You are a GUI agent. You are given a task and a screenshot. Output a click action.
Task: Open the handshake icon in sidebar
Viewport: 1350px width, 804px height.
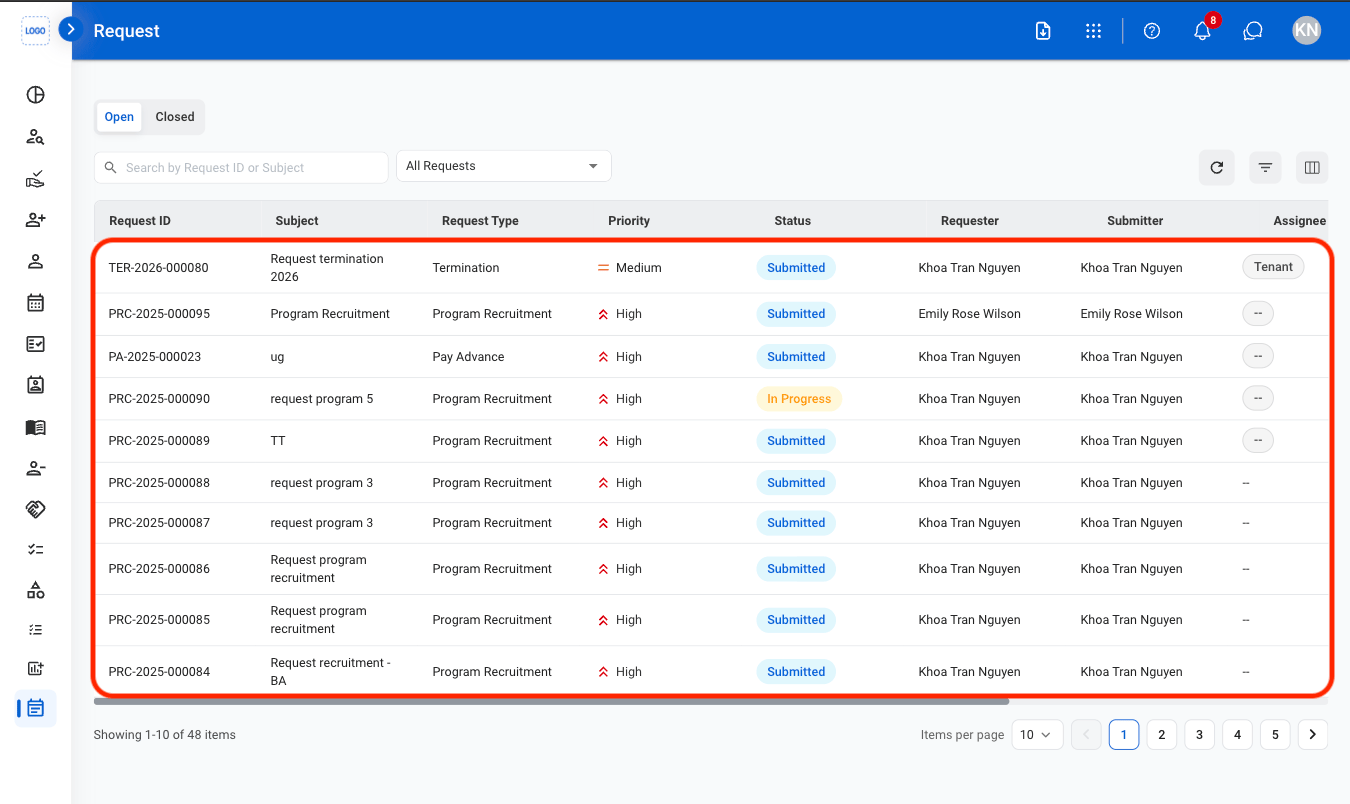coord(35,509)
